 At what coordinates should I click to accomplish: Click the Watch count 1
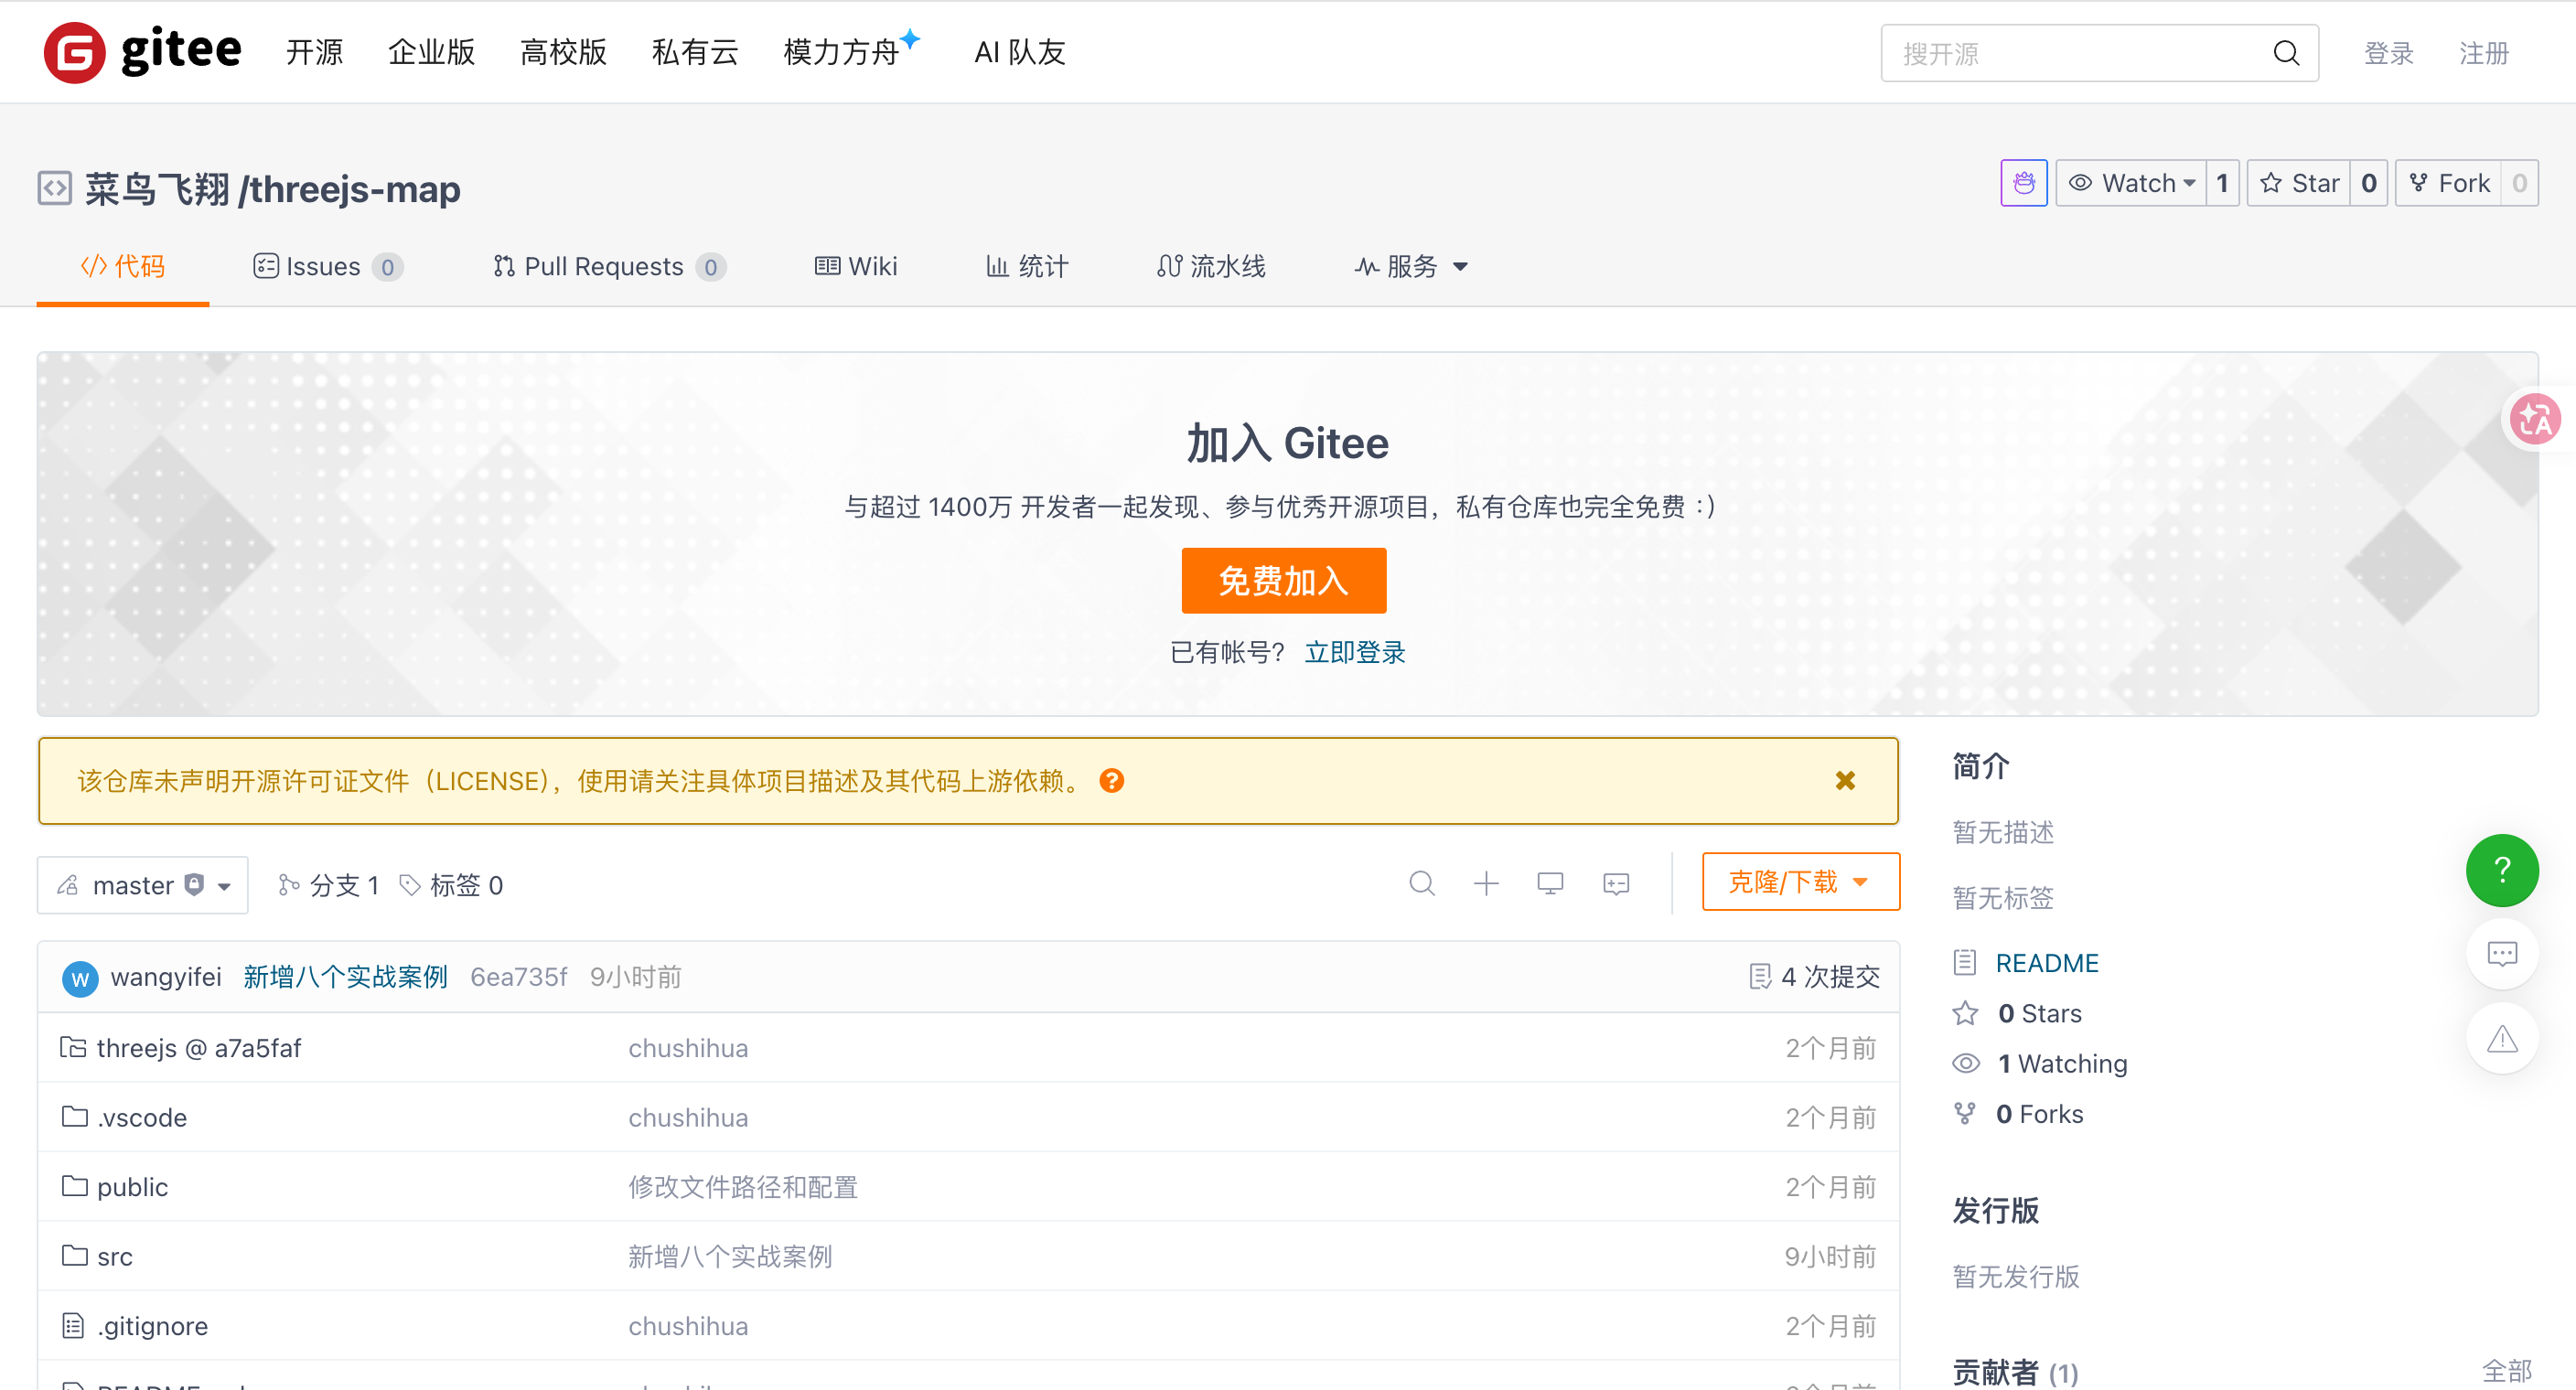(2221, 183)
